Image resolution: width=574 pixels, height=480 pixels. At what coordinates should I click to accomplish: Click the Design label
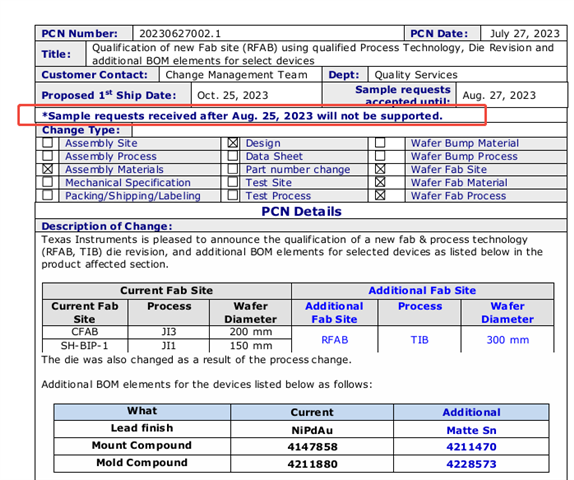[x=263, y=143]
